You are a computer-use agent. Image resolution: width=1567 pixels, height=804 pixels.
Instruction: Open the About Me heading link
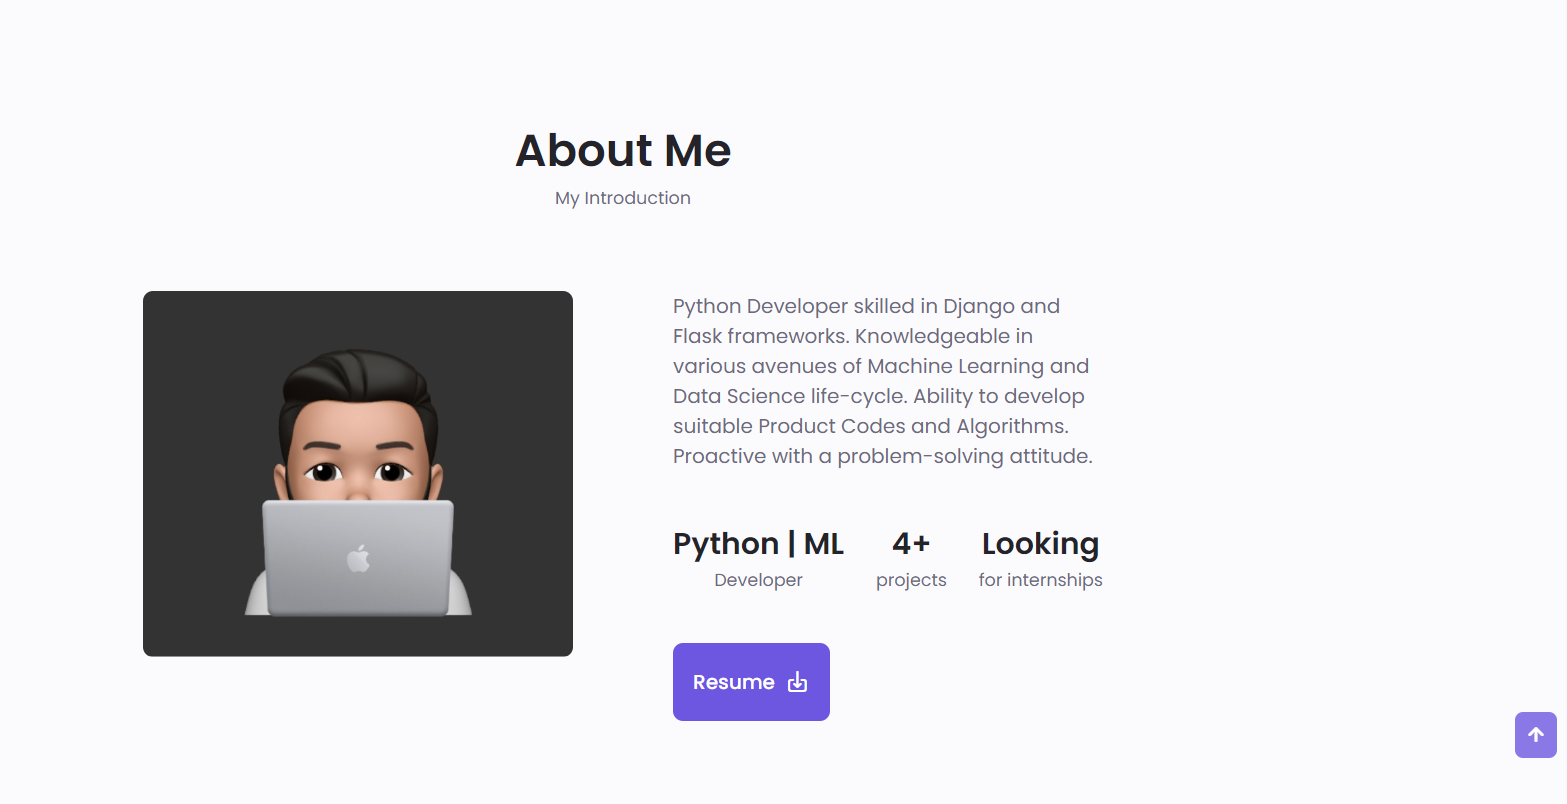[x=622, y=150]
